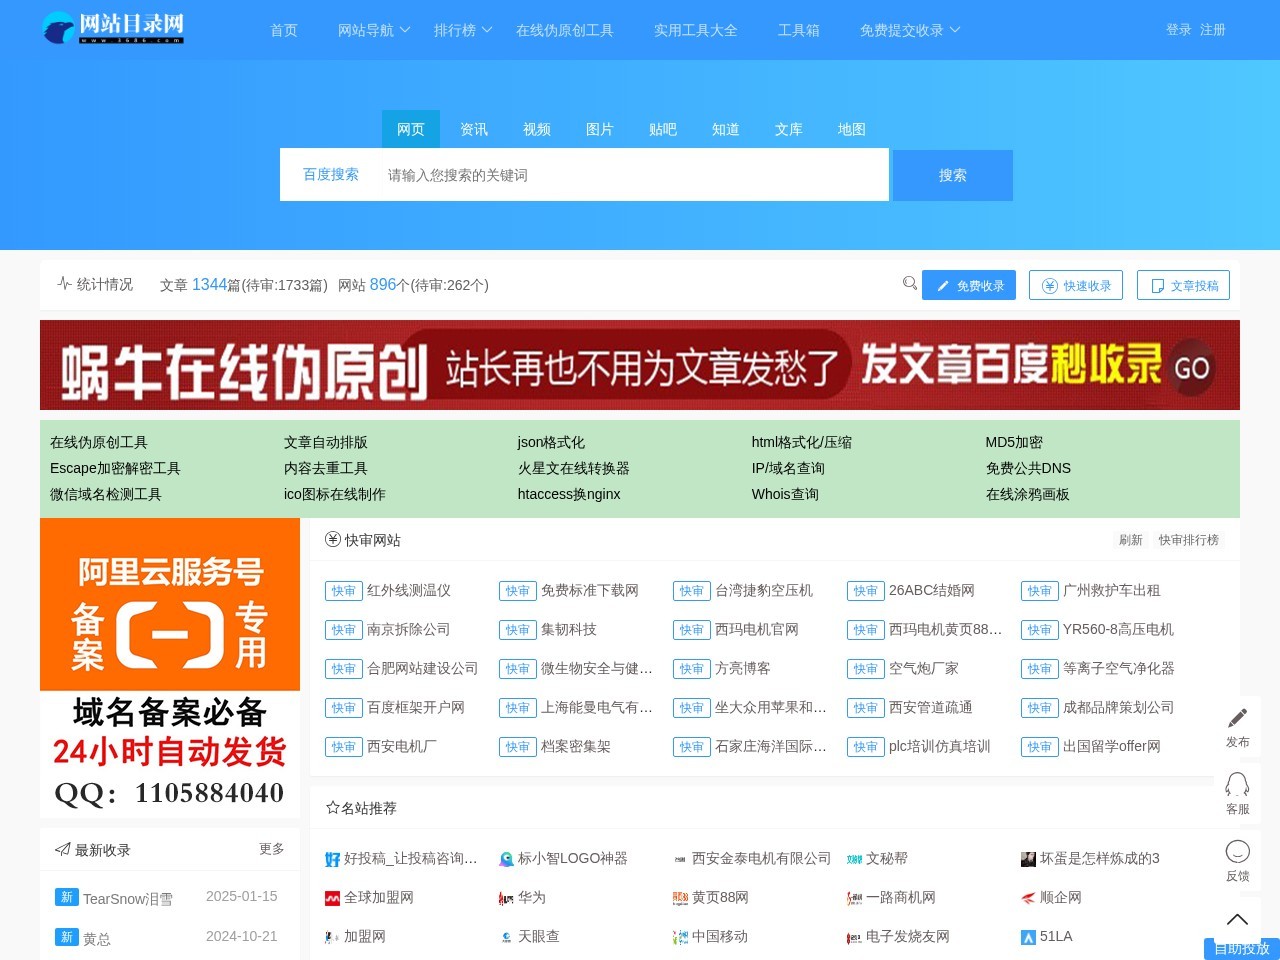
Task: Click 全球加盟网 favicon icon
Action: tap(332, 898)
